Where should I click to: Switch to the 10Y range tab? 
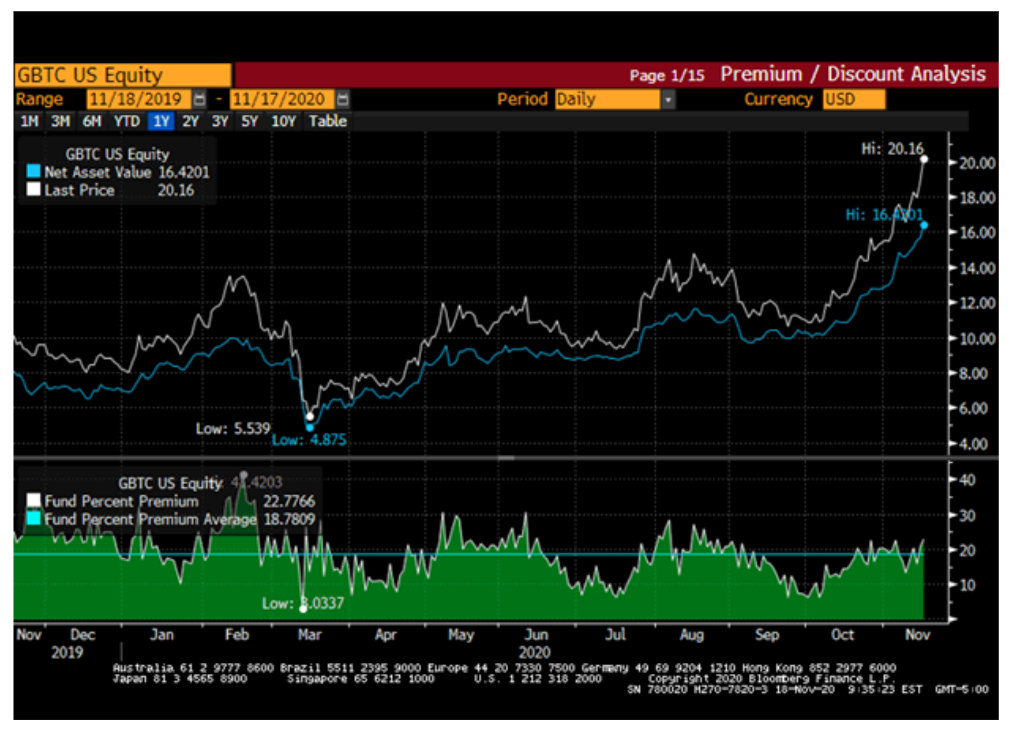tap(283, 121)
